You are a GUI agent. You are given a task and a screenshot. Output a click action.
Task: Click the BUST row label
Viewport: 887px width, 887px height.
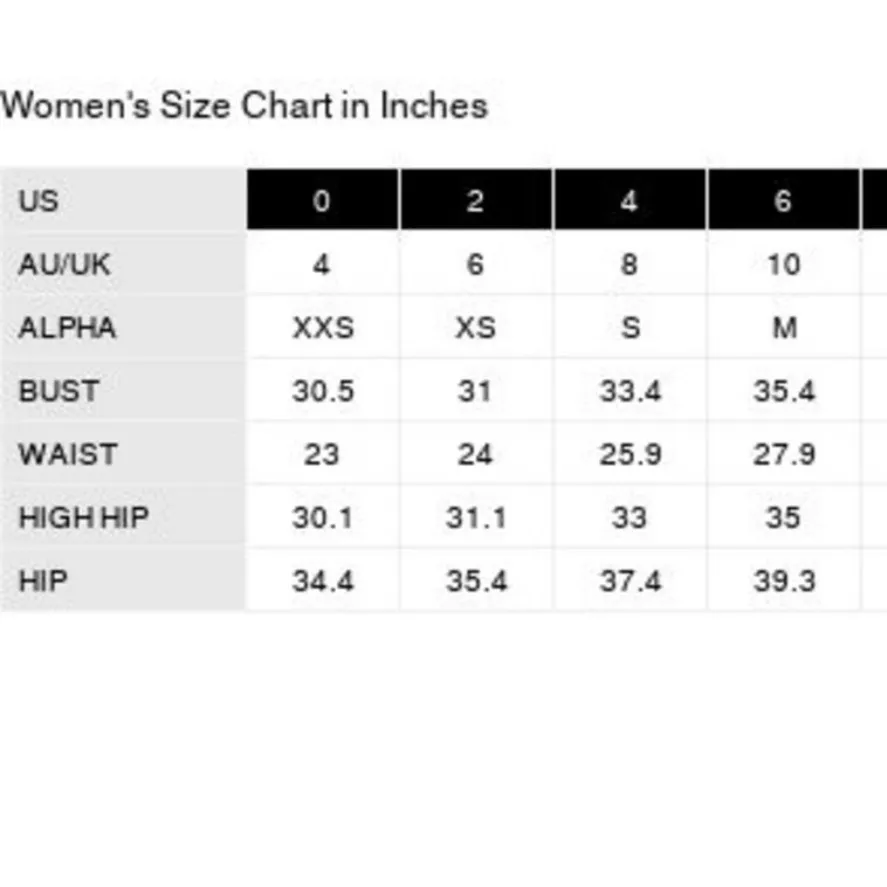(x=58, y=391)
